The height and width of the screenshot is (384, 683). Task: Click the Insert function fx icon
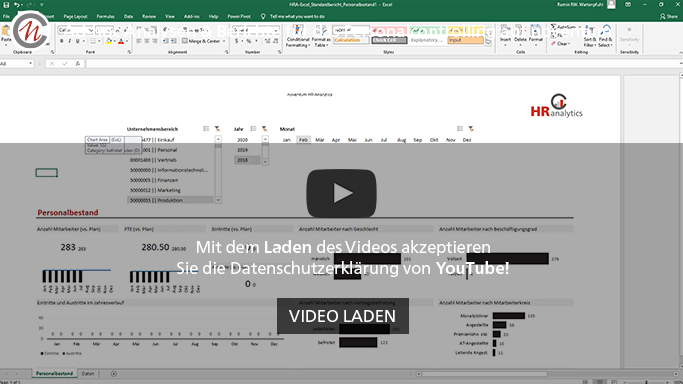[78, 64]
